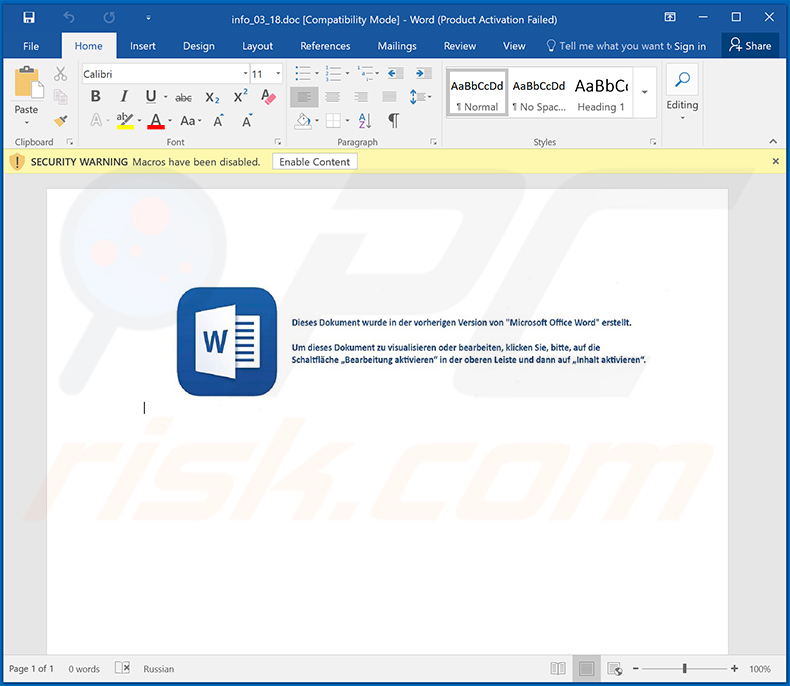Switch to the References tab
790x686 pixels.
click(325, 46)
